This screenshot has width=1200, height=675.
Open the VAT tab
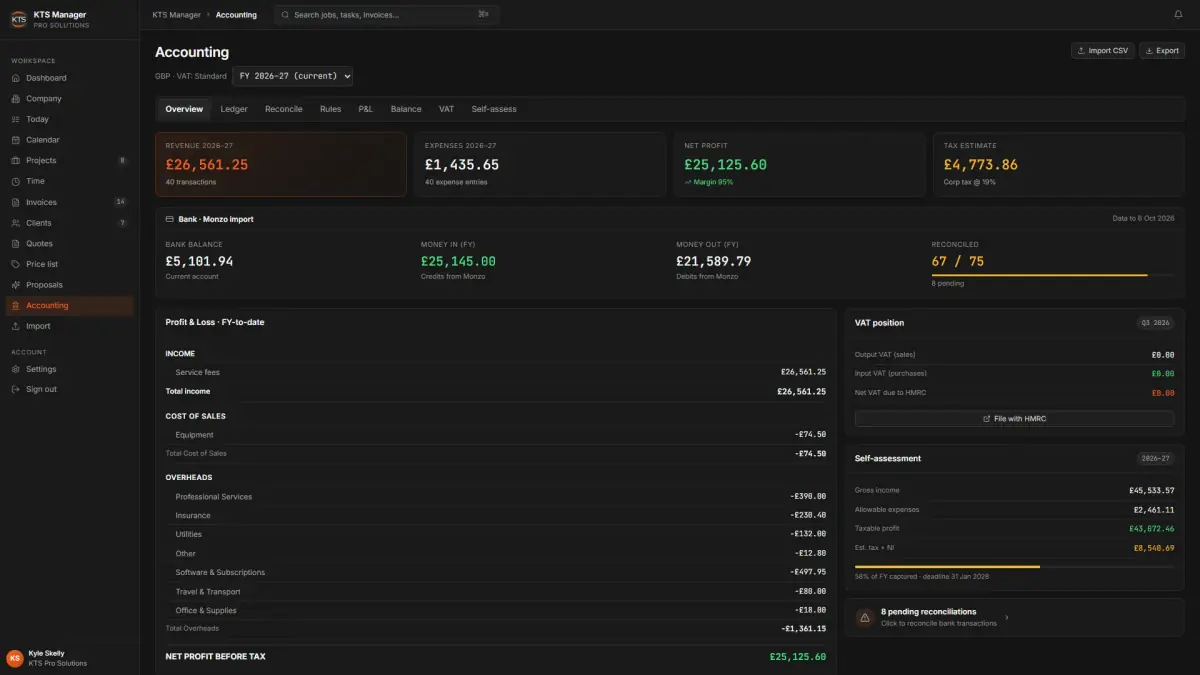pos(446,109)
